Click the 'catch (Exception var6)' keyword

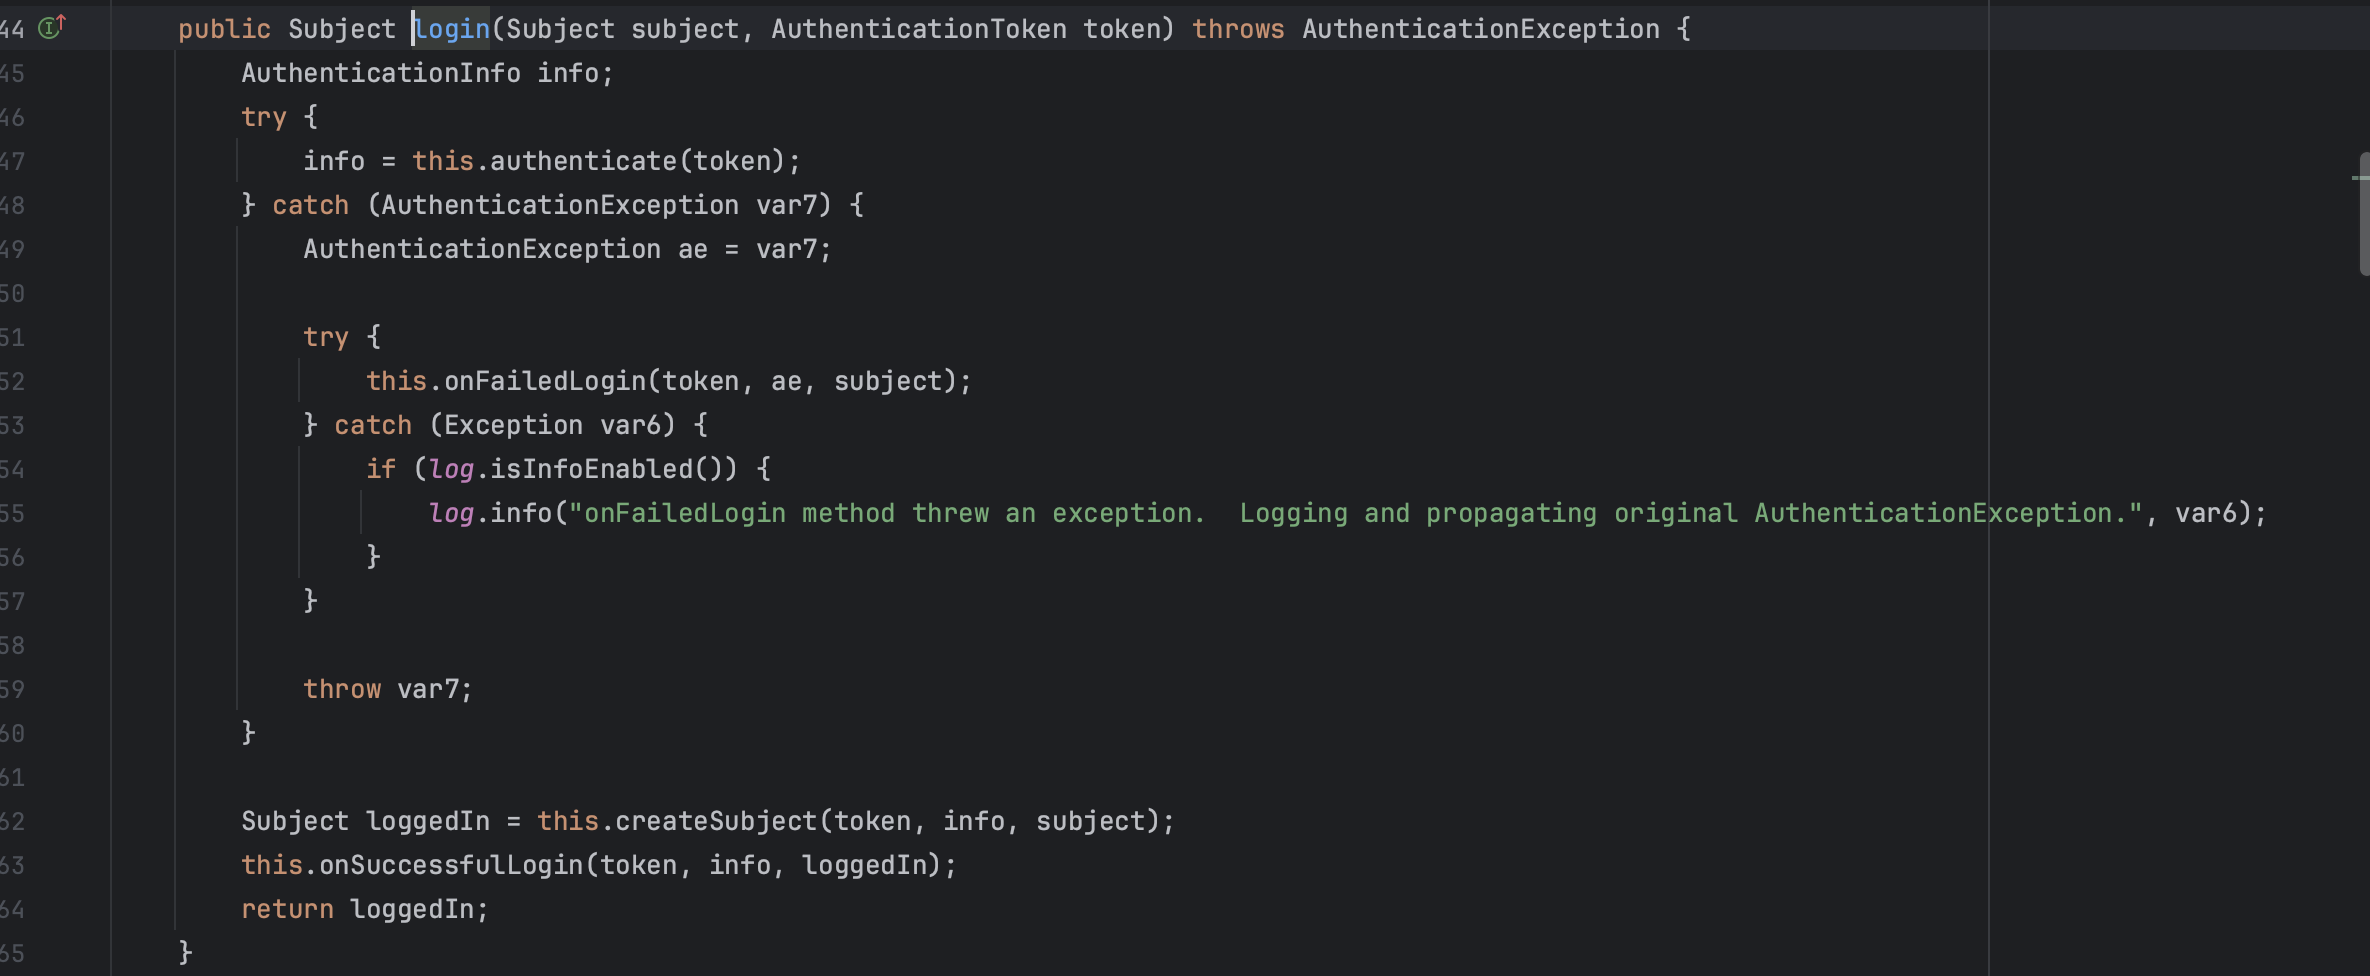click(372, 425)
